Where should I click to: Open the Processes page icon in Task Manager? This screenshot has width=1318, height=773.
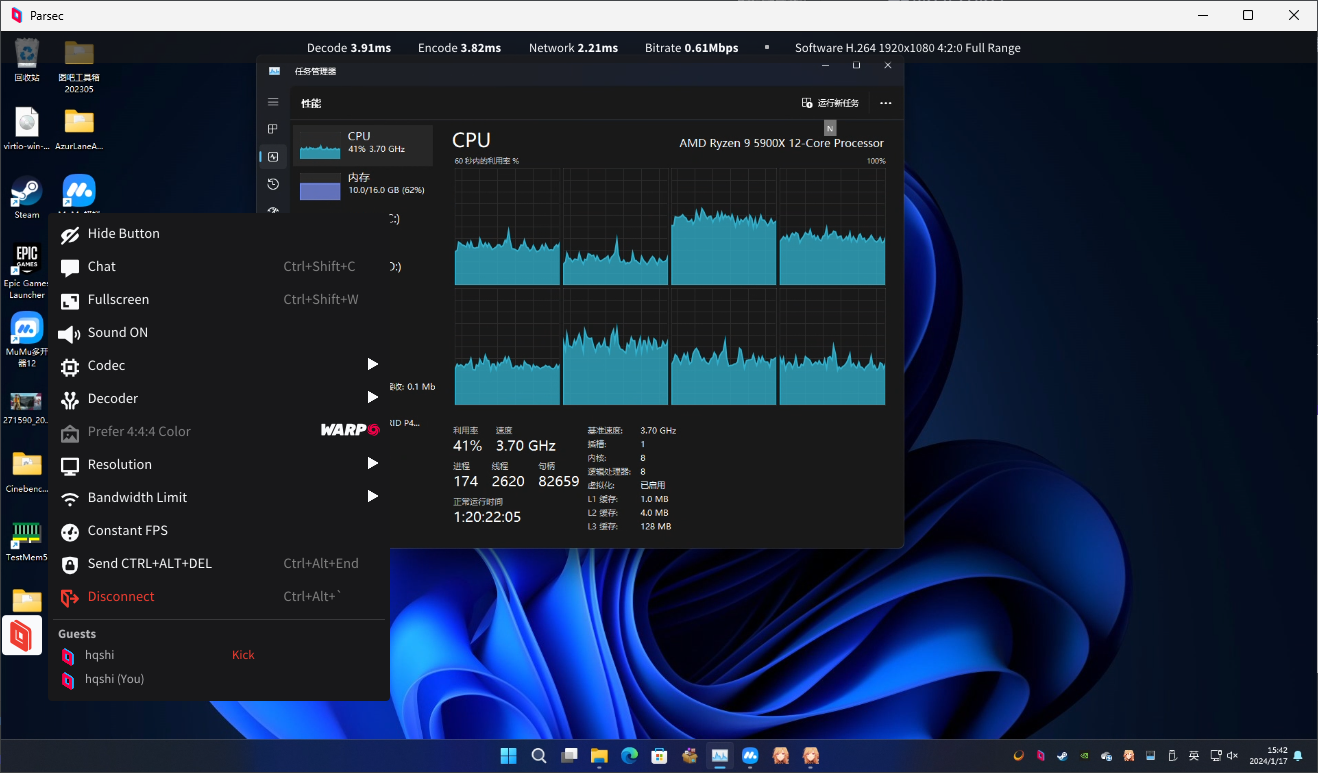(x=273, y=129)
